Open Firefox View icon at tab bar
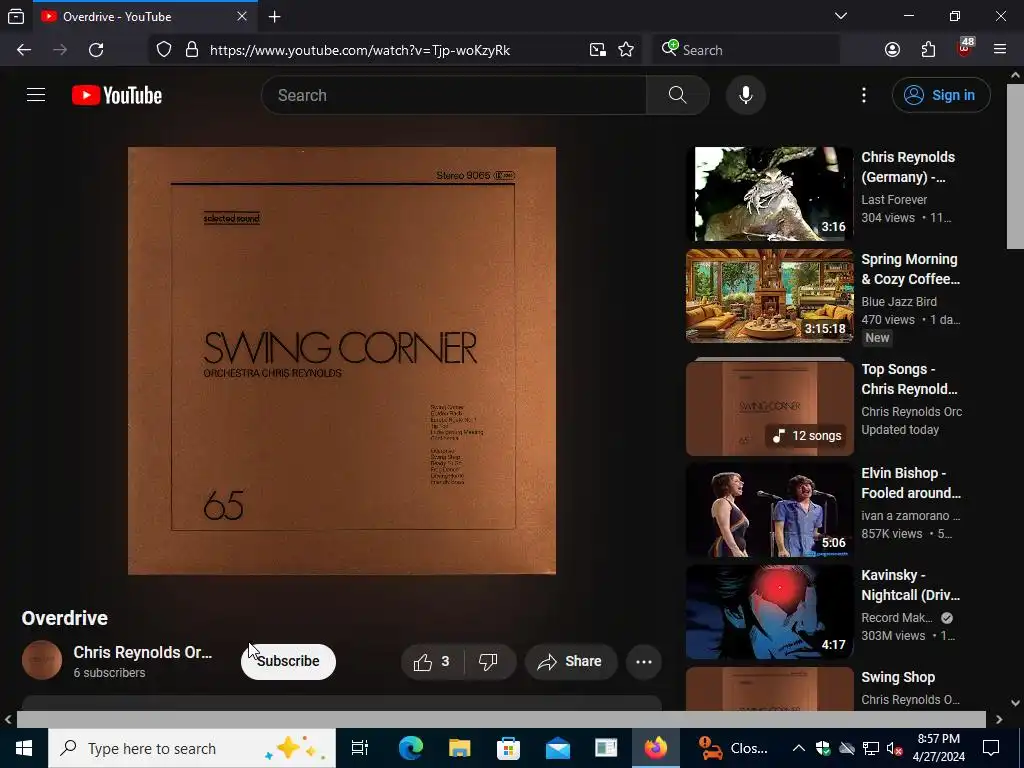Screen dimensions: 1024x768 [x=16, y=17]
